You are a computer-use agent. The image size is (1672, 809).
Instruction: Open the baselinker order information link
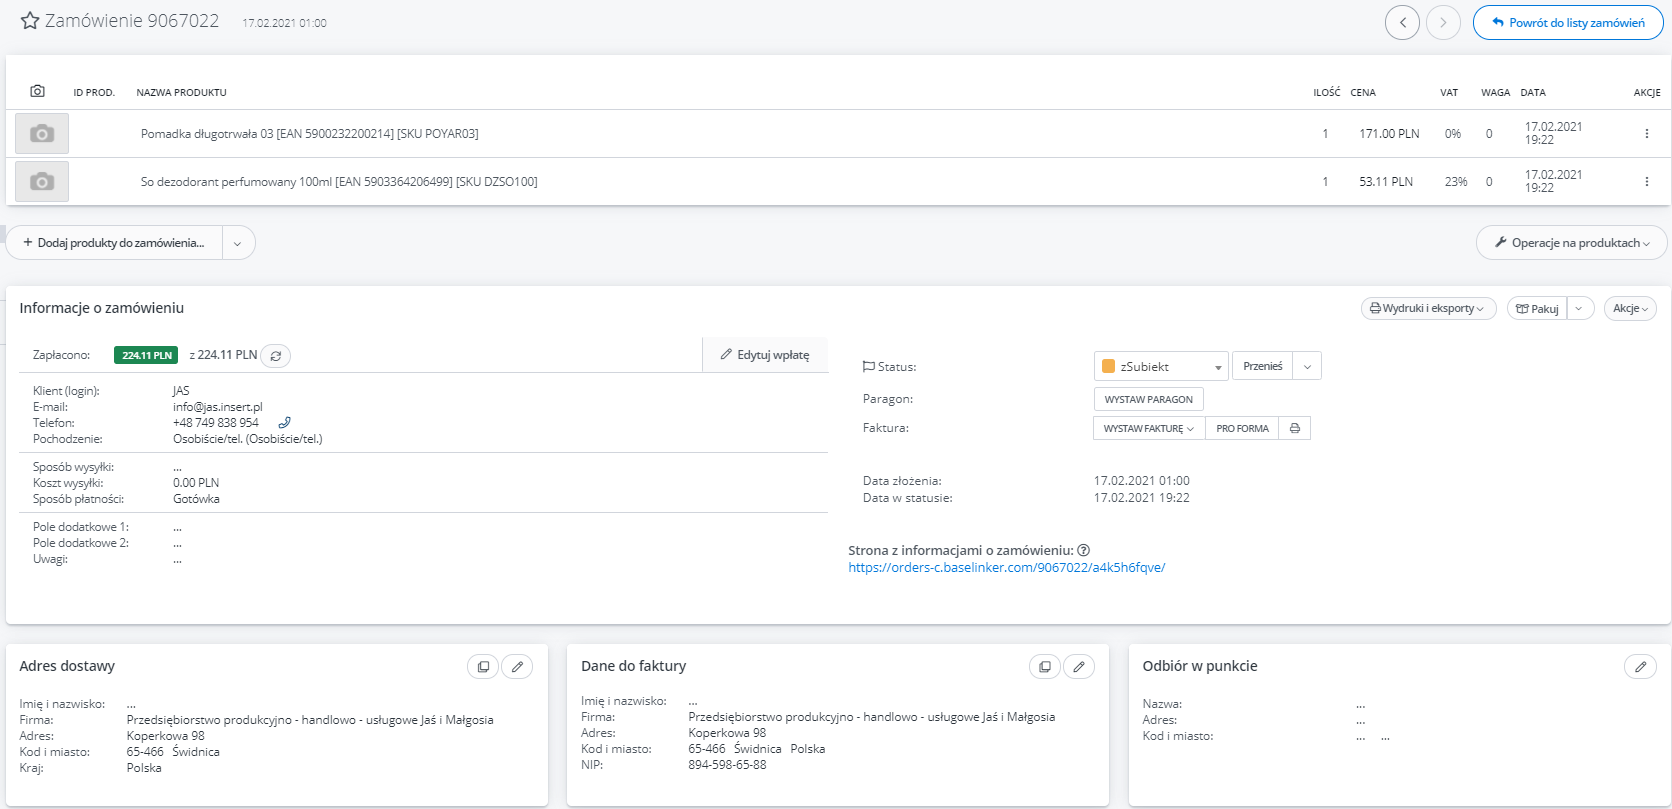1007,567
